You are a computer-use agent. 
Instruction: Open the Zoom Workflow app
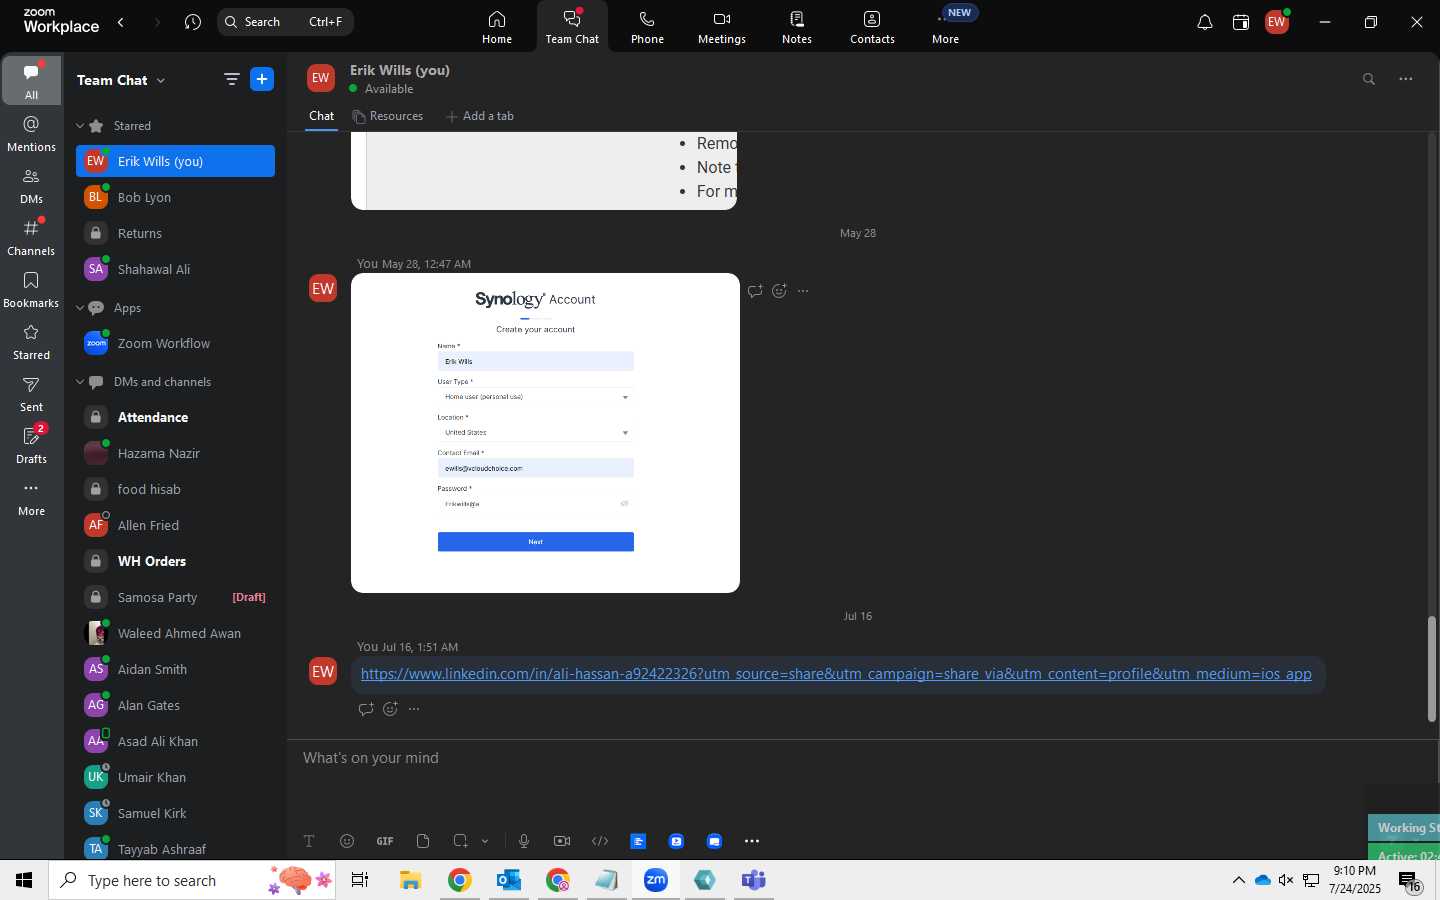click(175, 343)
